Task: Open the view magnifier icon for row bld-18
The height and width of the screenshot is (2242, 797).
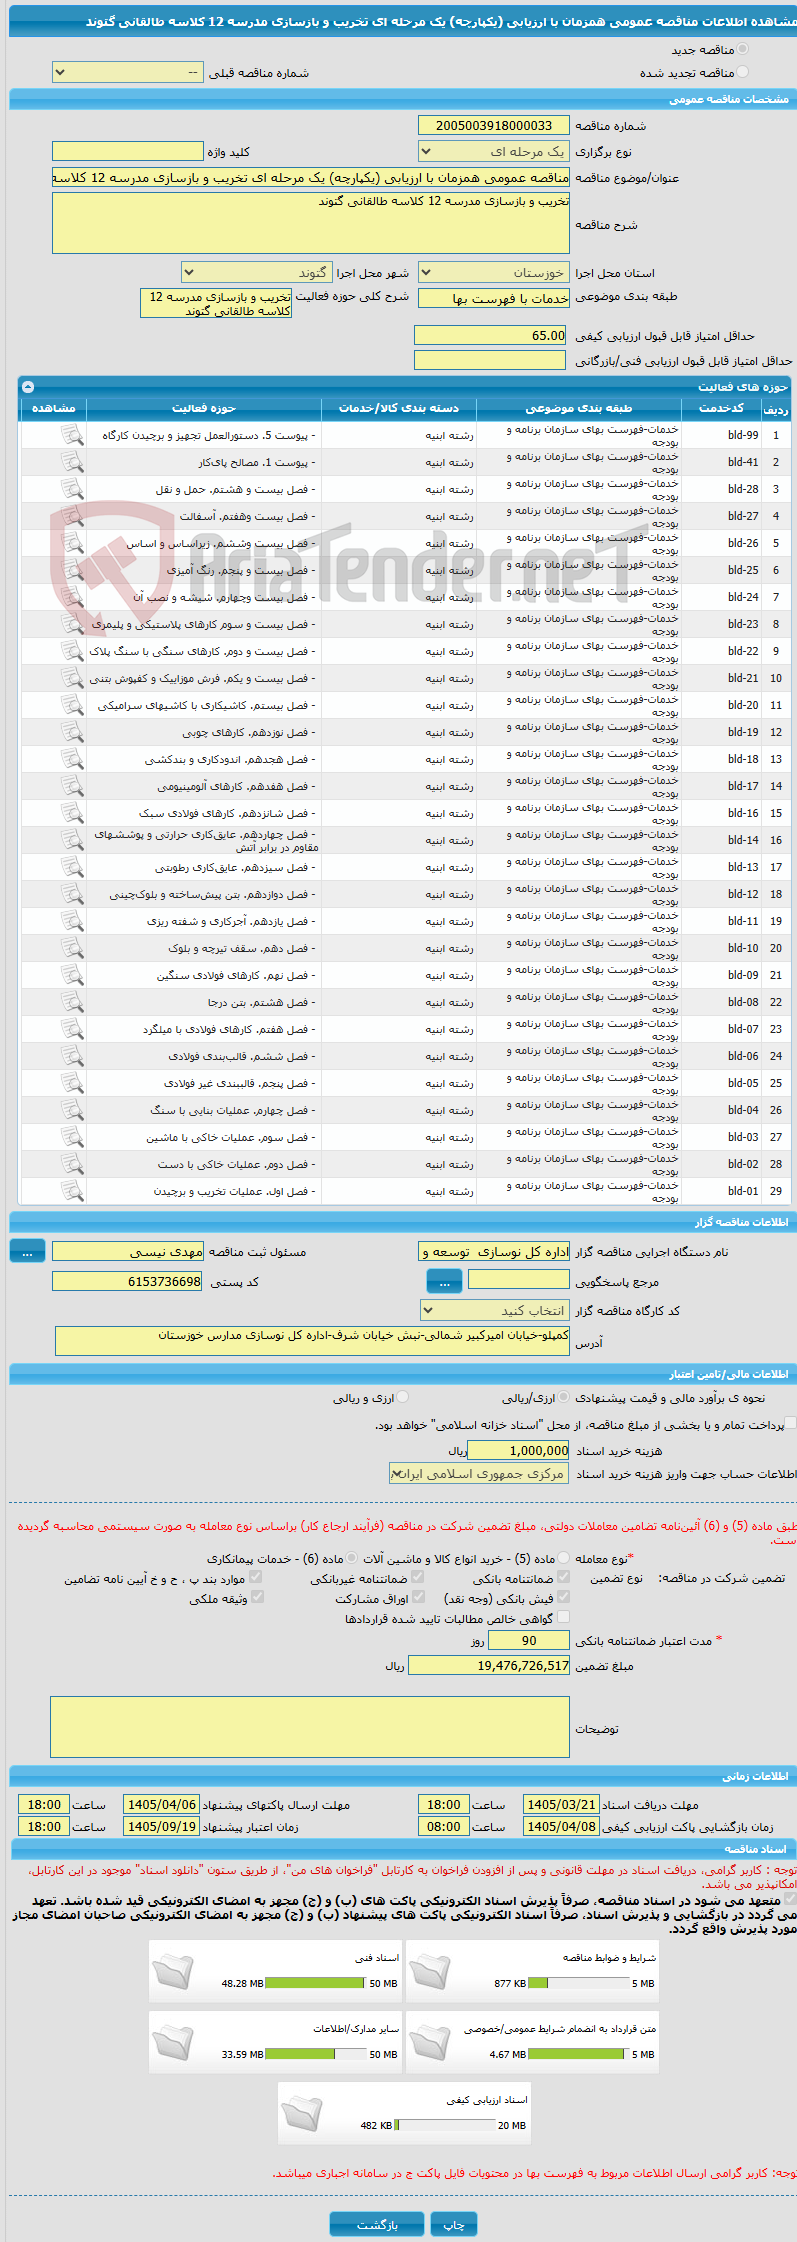Action: pyautogui.click(x=72, y=759)
